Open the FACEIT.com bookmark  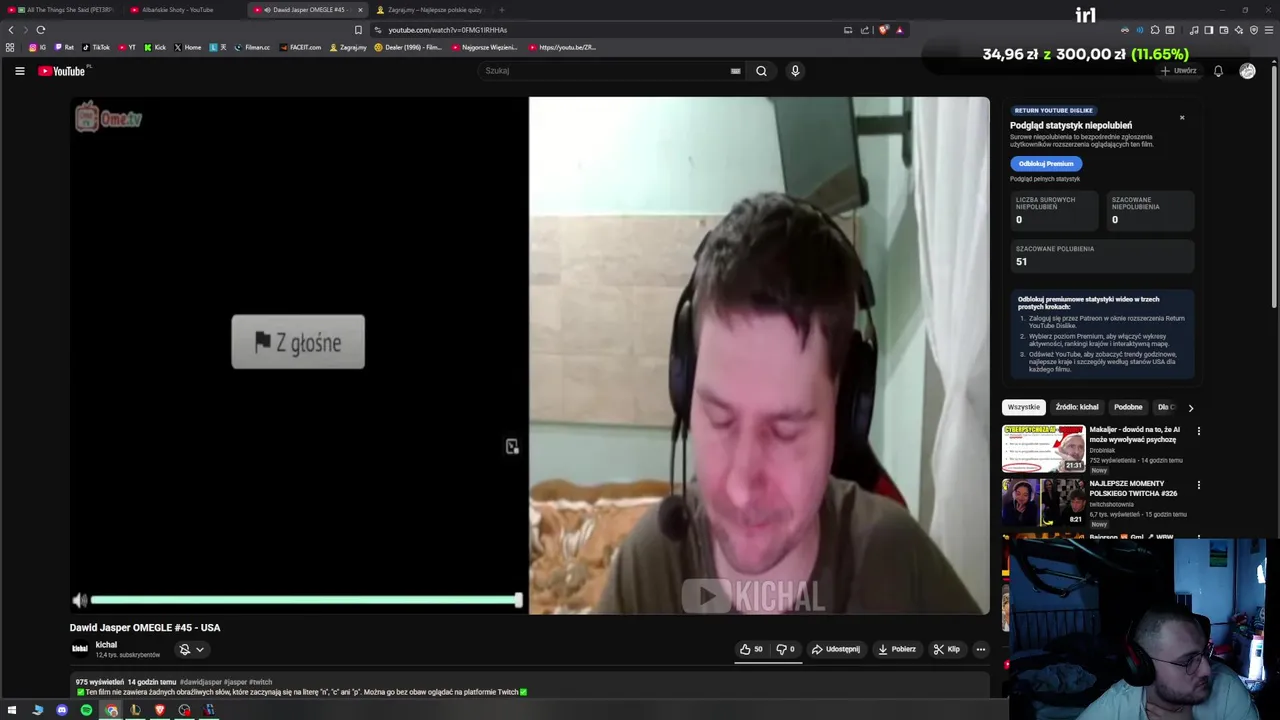point(301,47)
